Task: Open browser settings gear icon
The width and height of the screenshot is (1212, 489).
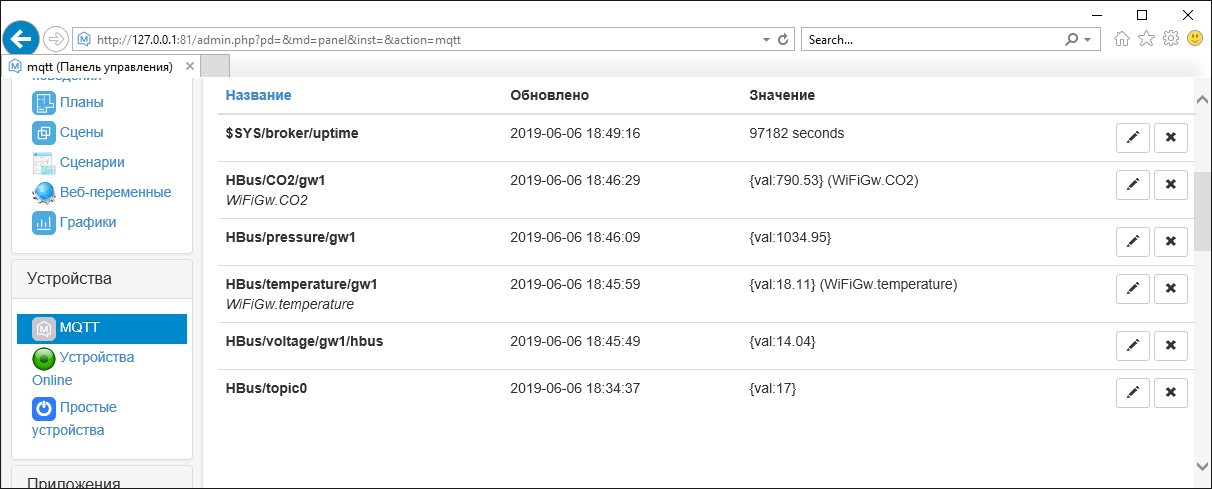Action: point(1170,39)
